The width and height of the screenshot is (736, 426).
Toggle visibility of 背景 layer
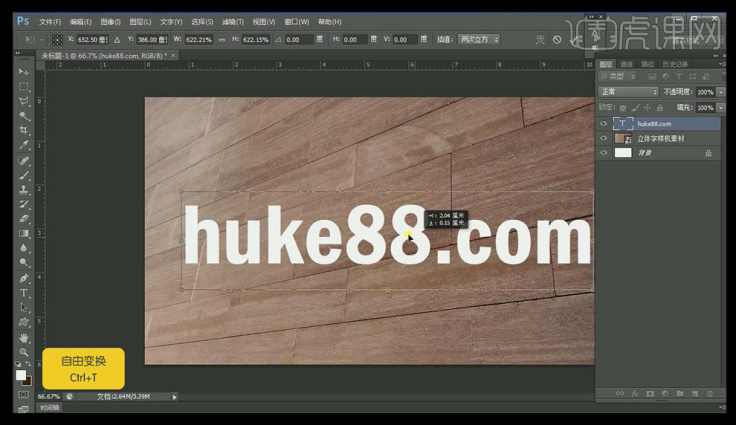point(603,153)
